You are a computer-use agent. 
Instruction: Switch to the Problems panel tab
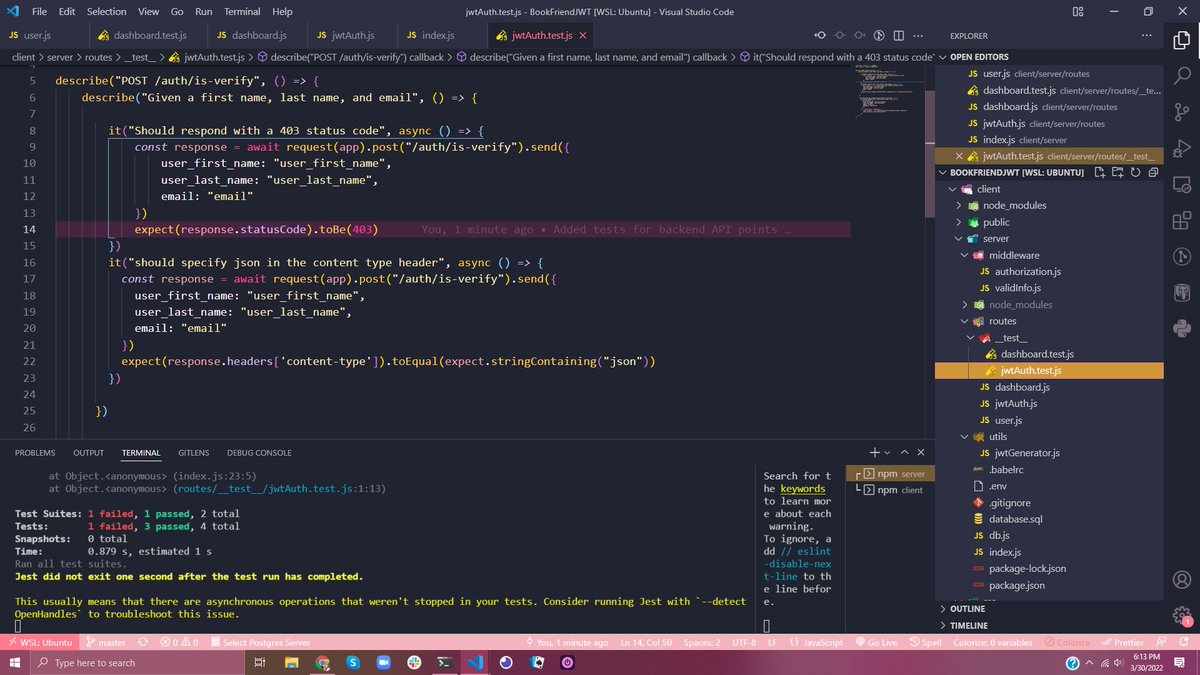[x=35, y=453]
